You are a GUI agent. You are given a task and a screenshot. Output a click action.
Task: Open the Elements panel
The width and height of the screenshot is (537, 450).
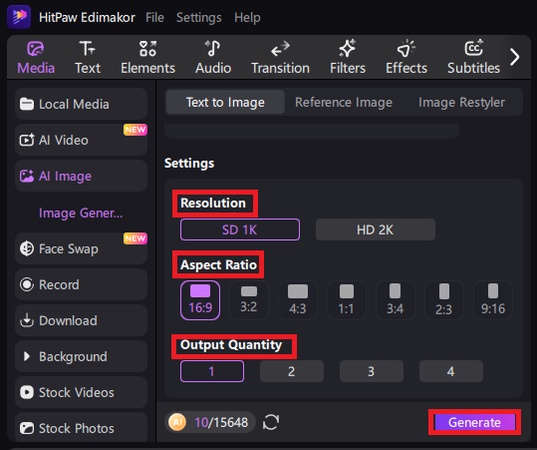[x=148, y=58]
